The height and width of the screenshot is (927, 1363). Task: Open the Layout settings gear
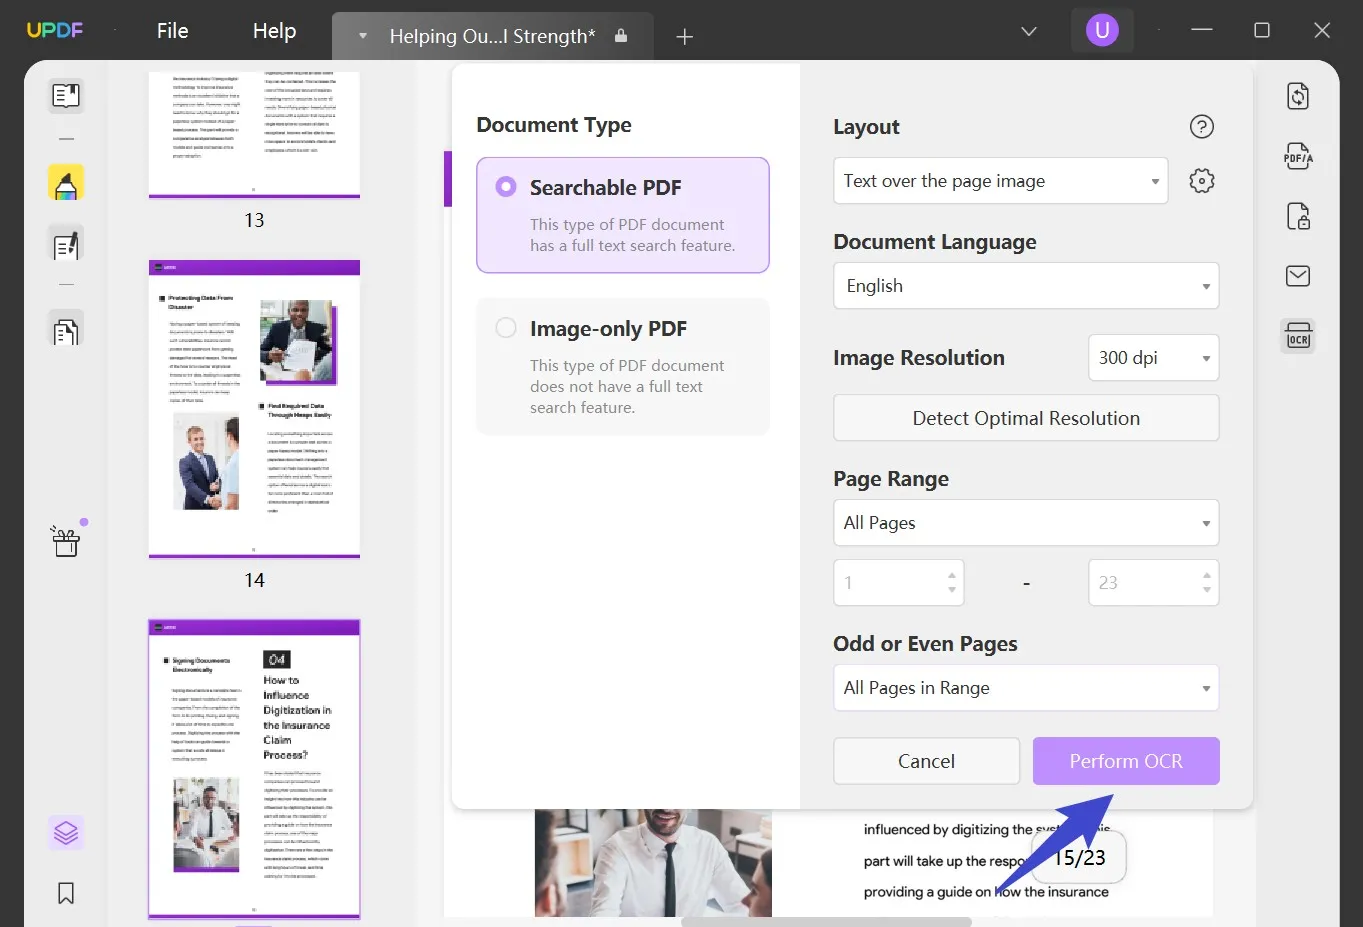coord(1201,180)
